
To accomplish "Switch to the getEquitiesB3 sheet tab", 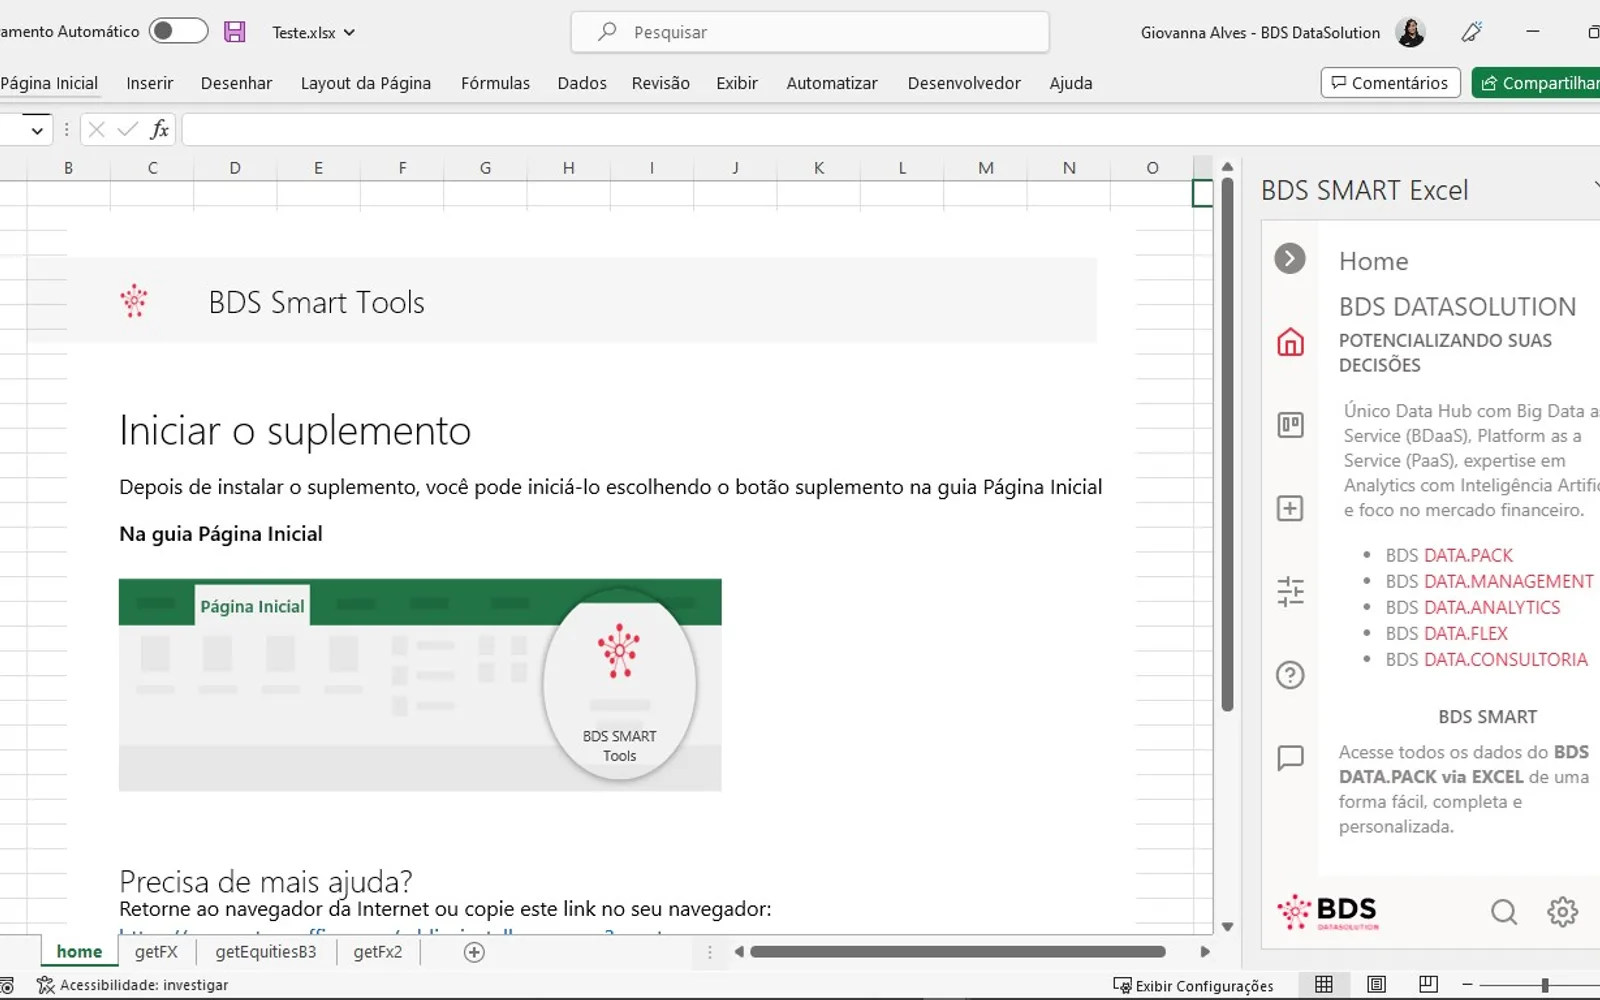I will tap(266, 952).
